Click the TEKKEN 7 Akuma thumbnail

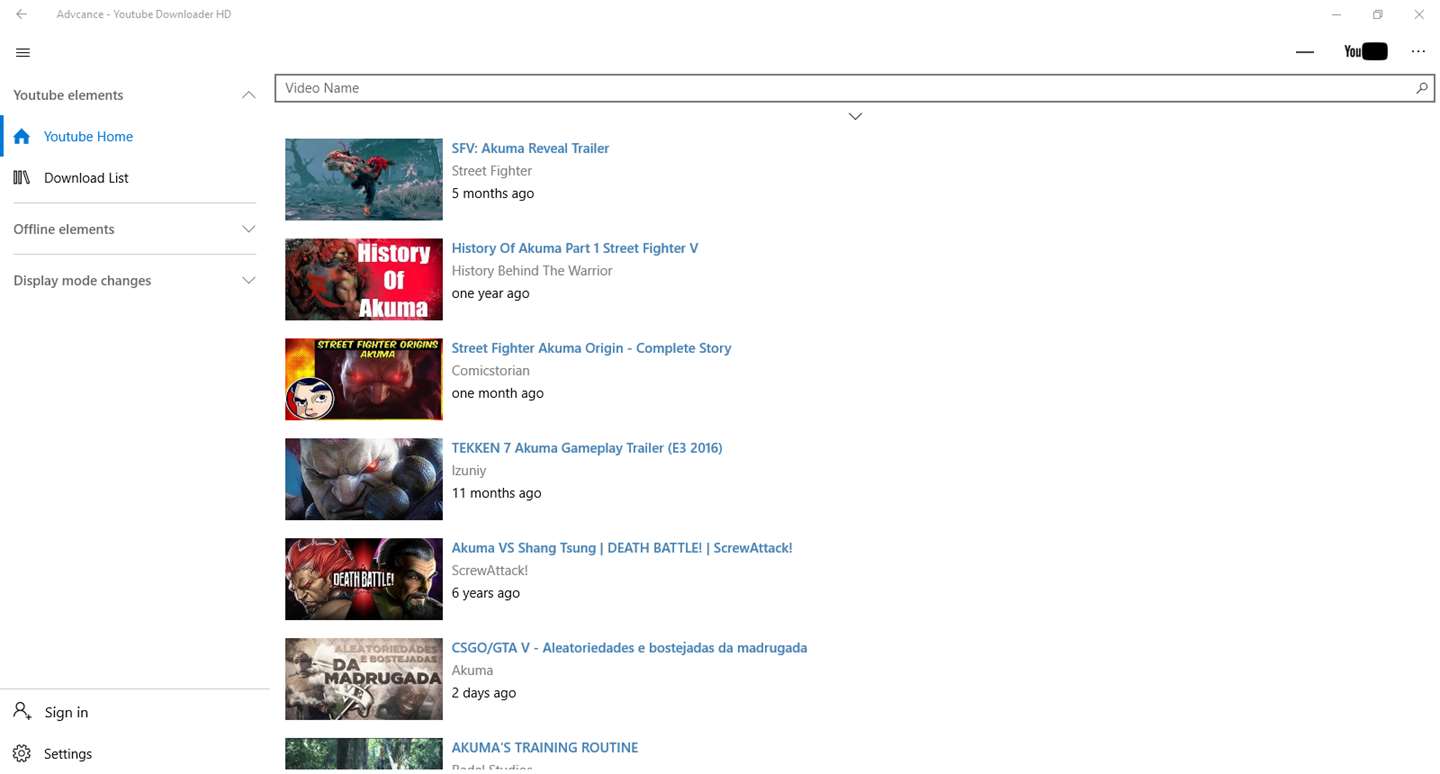(x=364, y=479)
